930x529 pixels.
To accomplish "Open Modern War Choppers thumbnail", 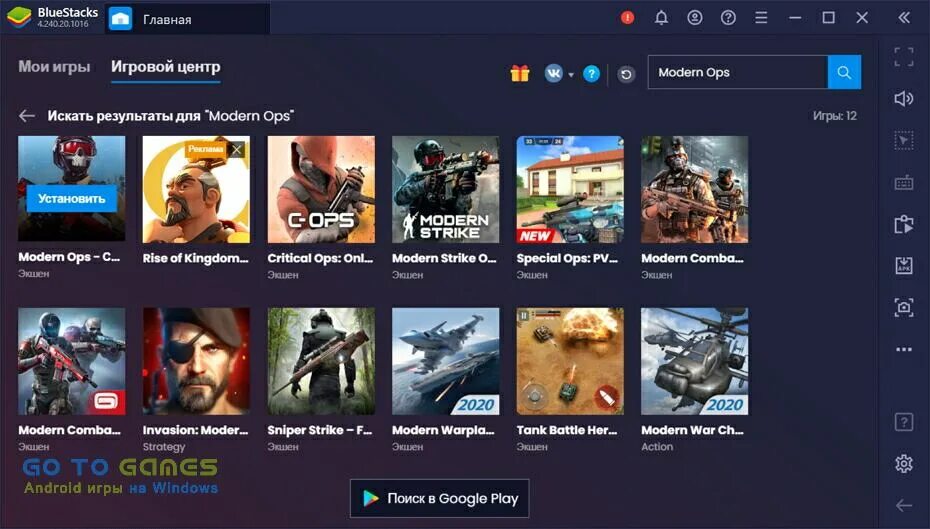I will click(695, 361).
